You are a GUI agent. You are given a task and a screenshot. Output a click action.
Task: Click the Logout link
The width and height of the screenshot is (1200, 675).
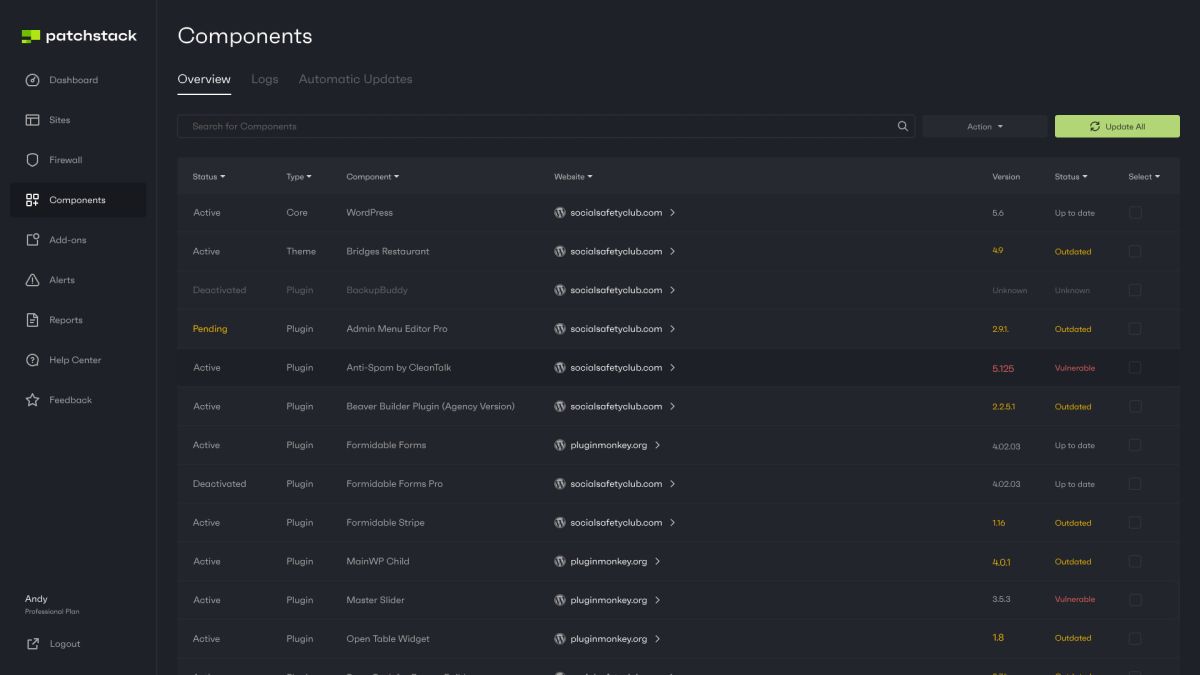tap(64, 644)
